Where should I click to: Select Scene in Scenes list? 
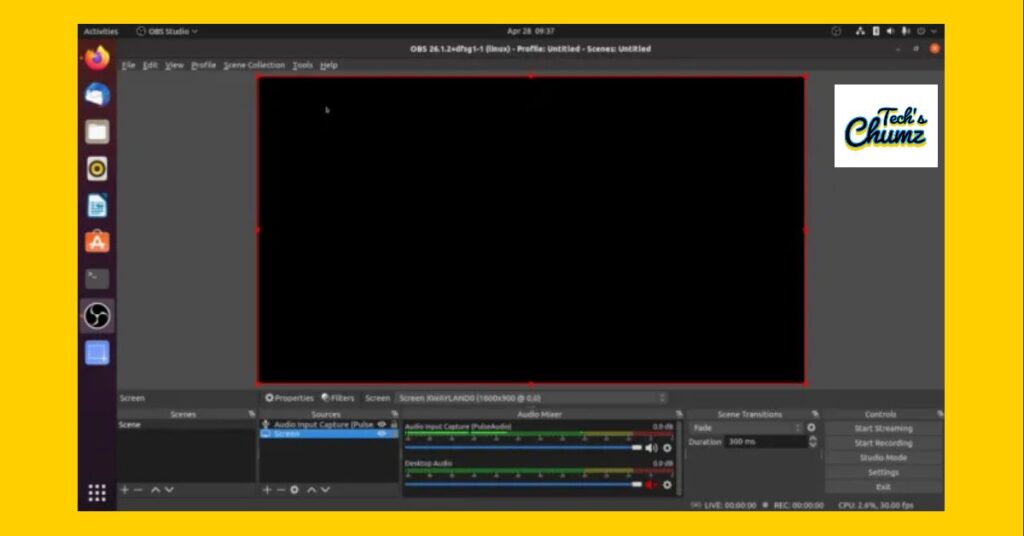point(186,424)
